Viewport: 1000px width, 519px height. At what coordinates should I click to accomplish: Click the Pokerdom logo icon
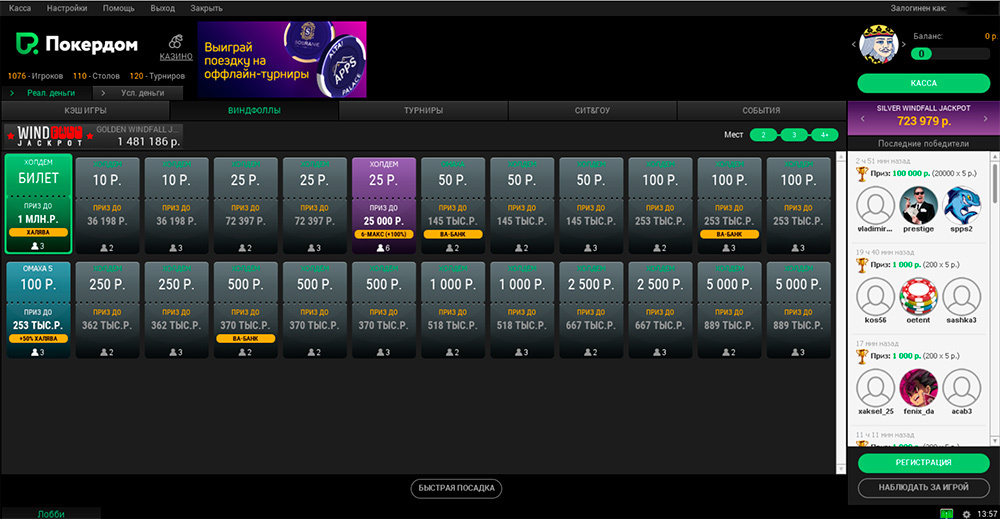point(25,45)
